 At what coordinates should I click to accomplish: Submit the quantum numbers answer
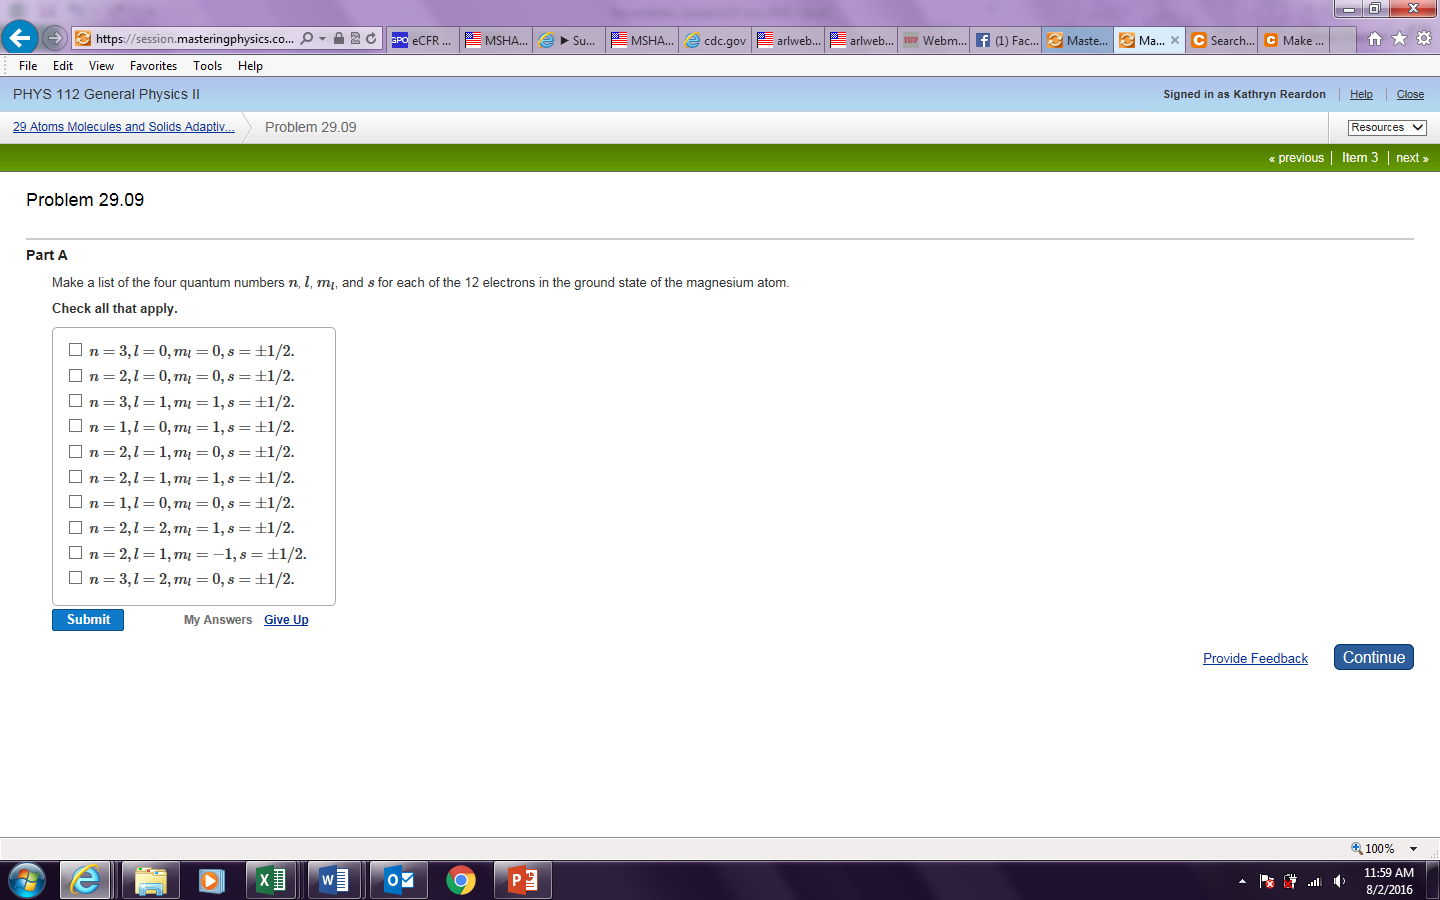(87, 619)
